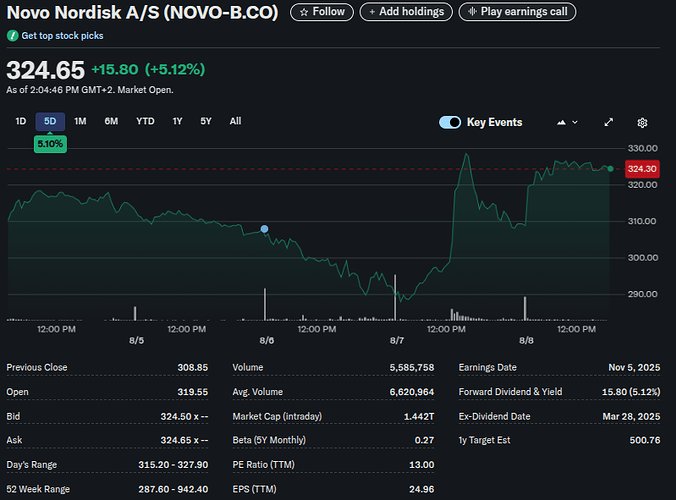Click the blue key event marker on chart
This screenshot has width=676, height=500.
(x=264, y=229)
